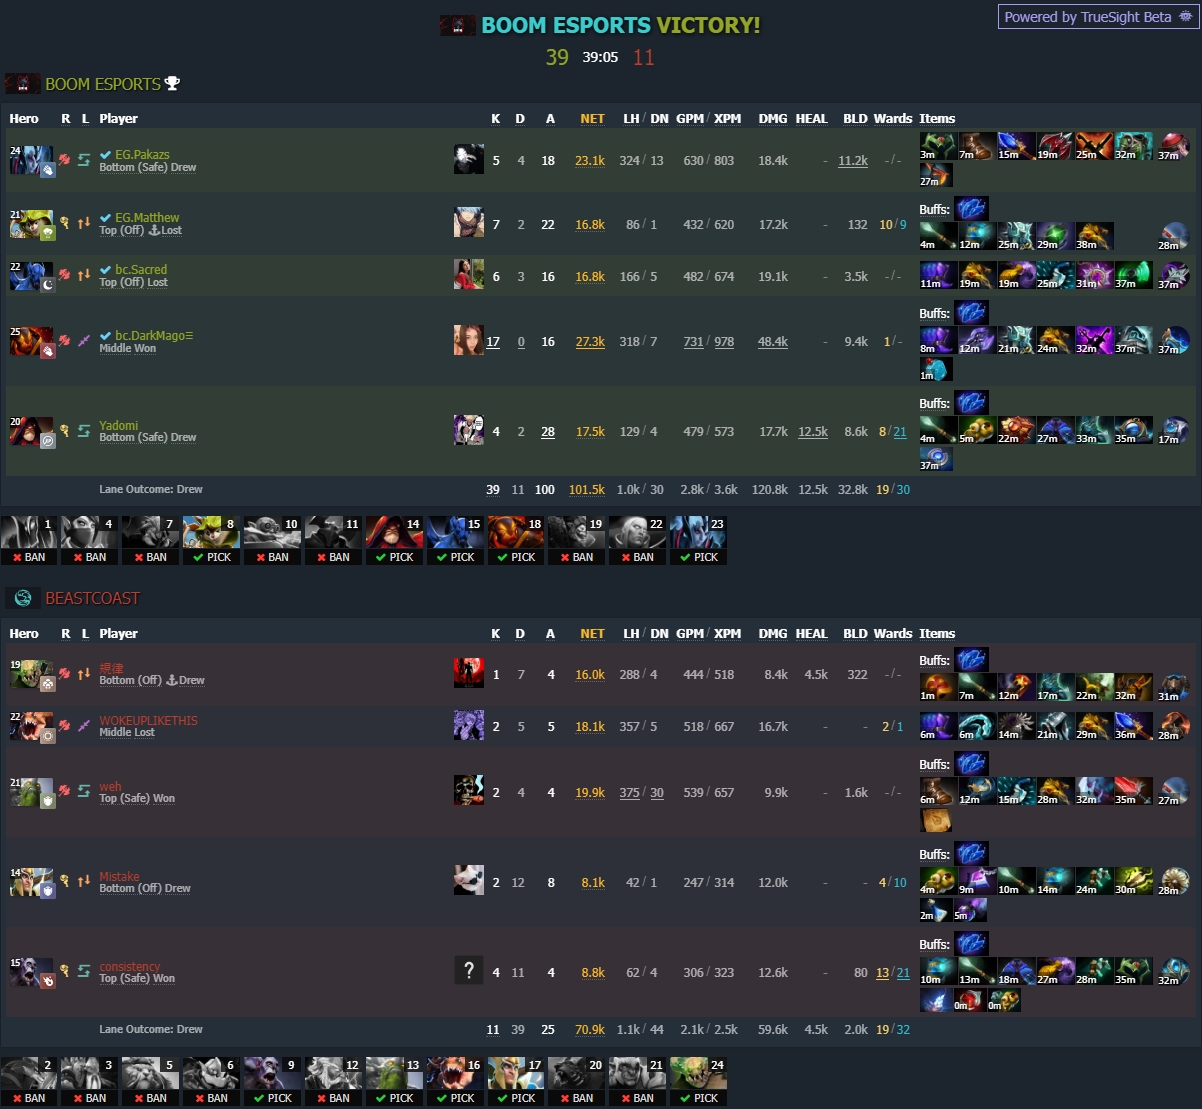The image size is (1202, 1109).
Task: Sort by NET column header in Boom table
Action: (x=593, y=118)
